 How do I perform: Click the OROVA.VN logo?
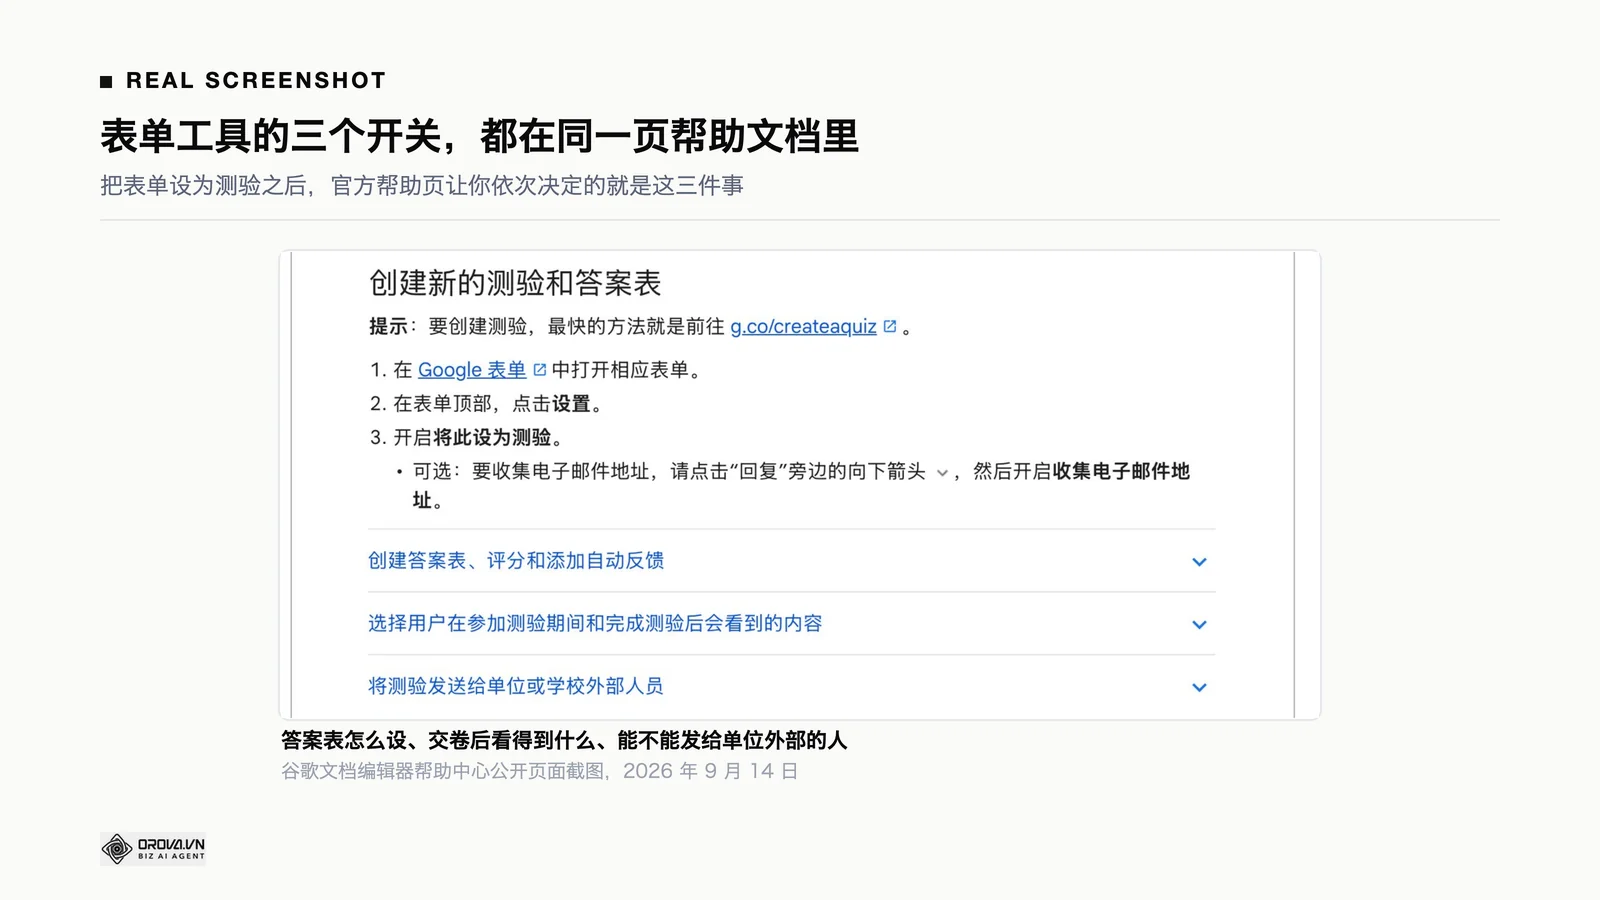[x=153, y=849]
